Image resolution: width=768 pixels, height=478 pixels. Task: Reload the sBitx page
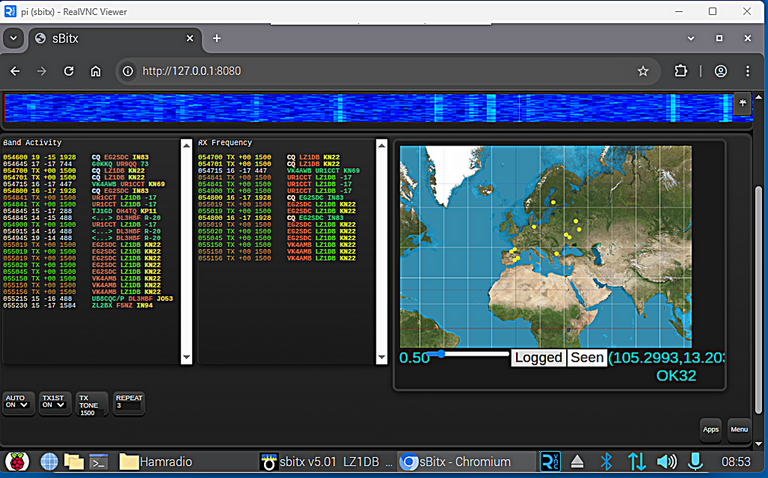point(69,71)
